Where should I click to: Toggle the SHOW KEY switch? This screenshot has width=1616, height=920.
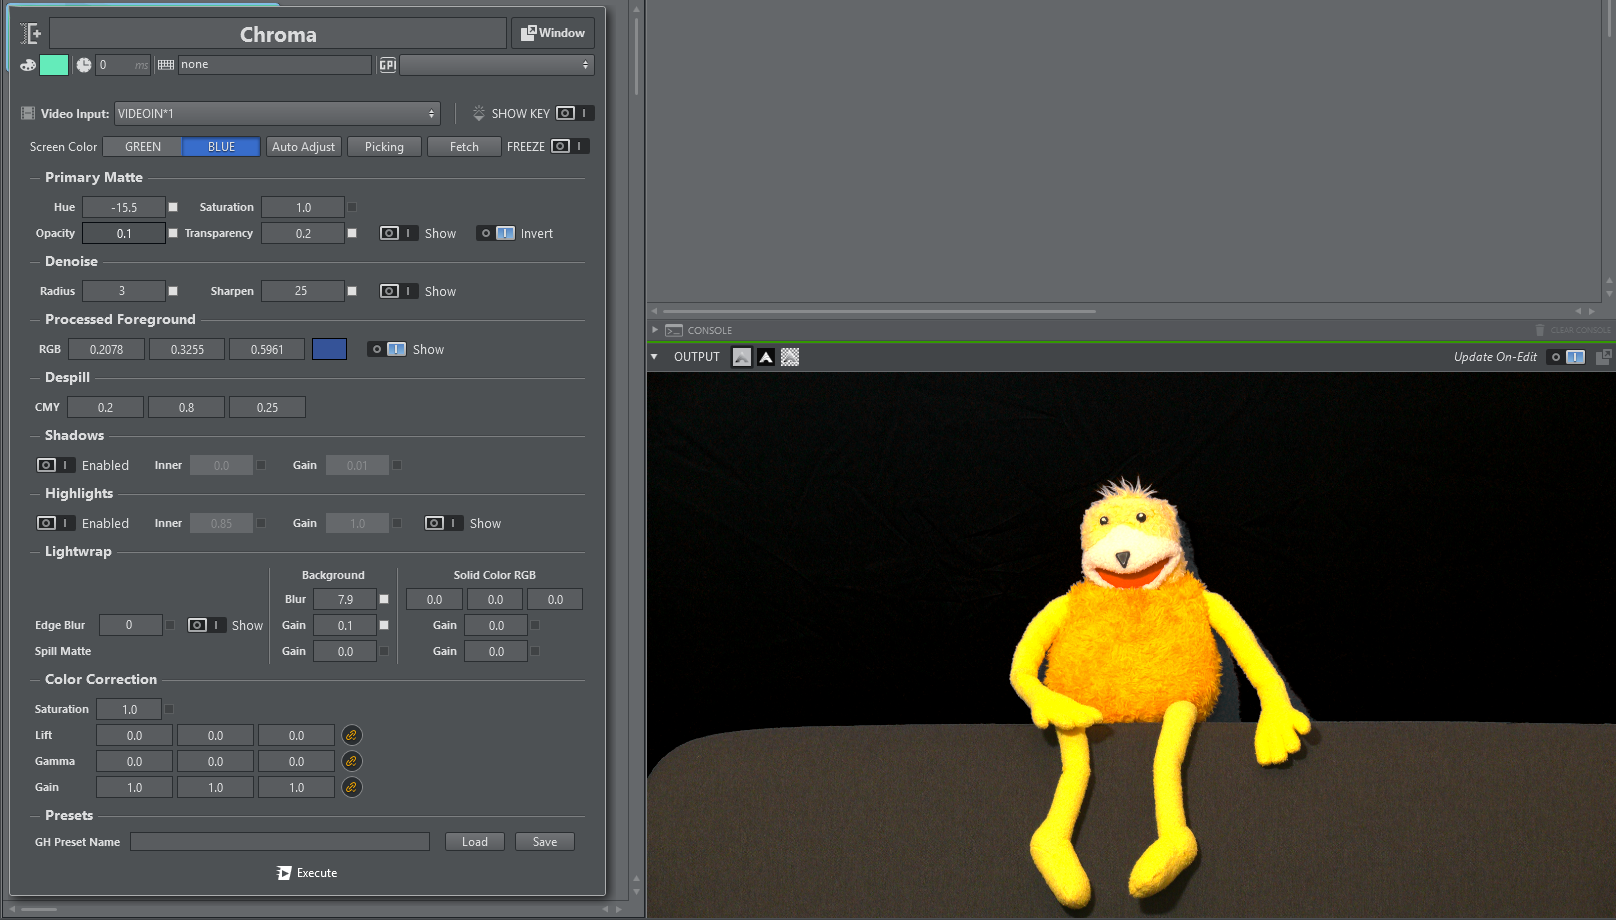(x=574, y=113)
